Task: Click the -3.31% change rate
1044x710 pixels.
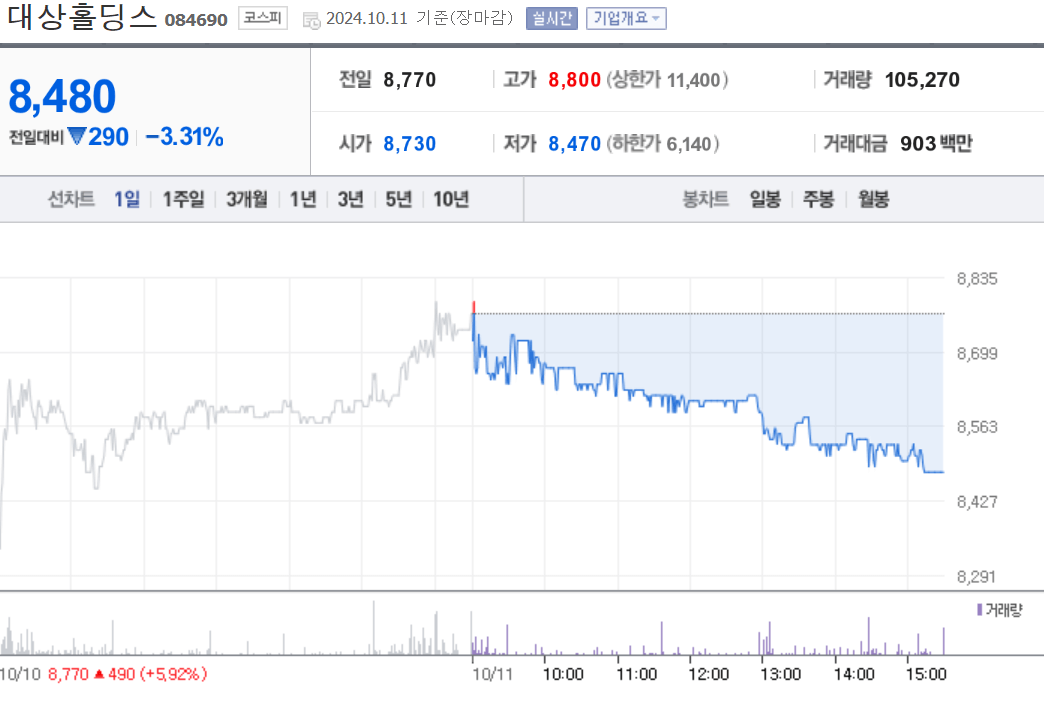Action: click(184, 137)
